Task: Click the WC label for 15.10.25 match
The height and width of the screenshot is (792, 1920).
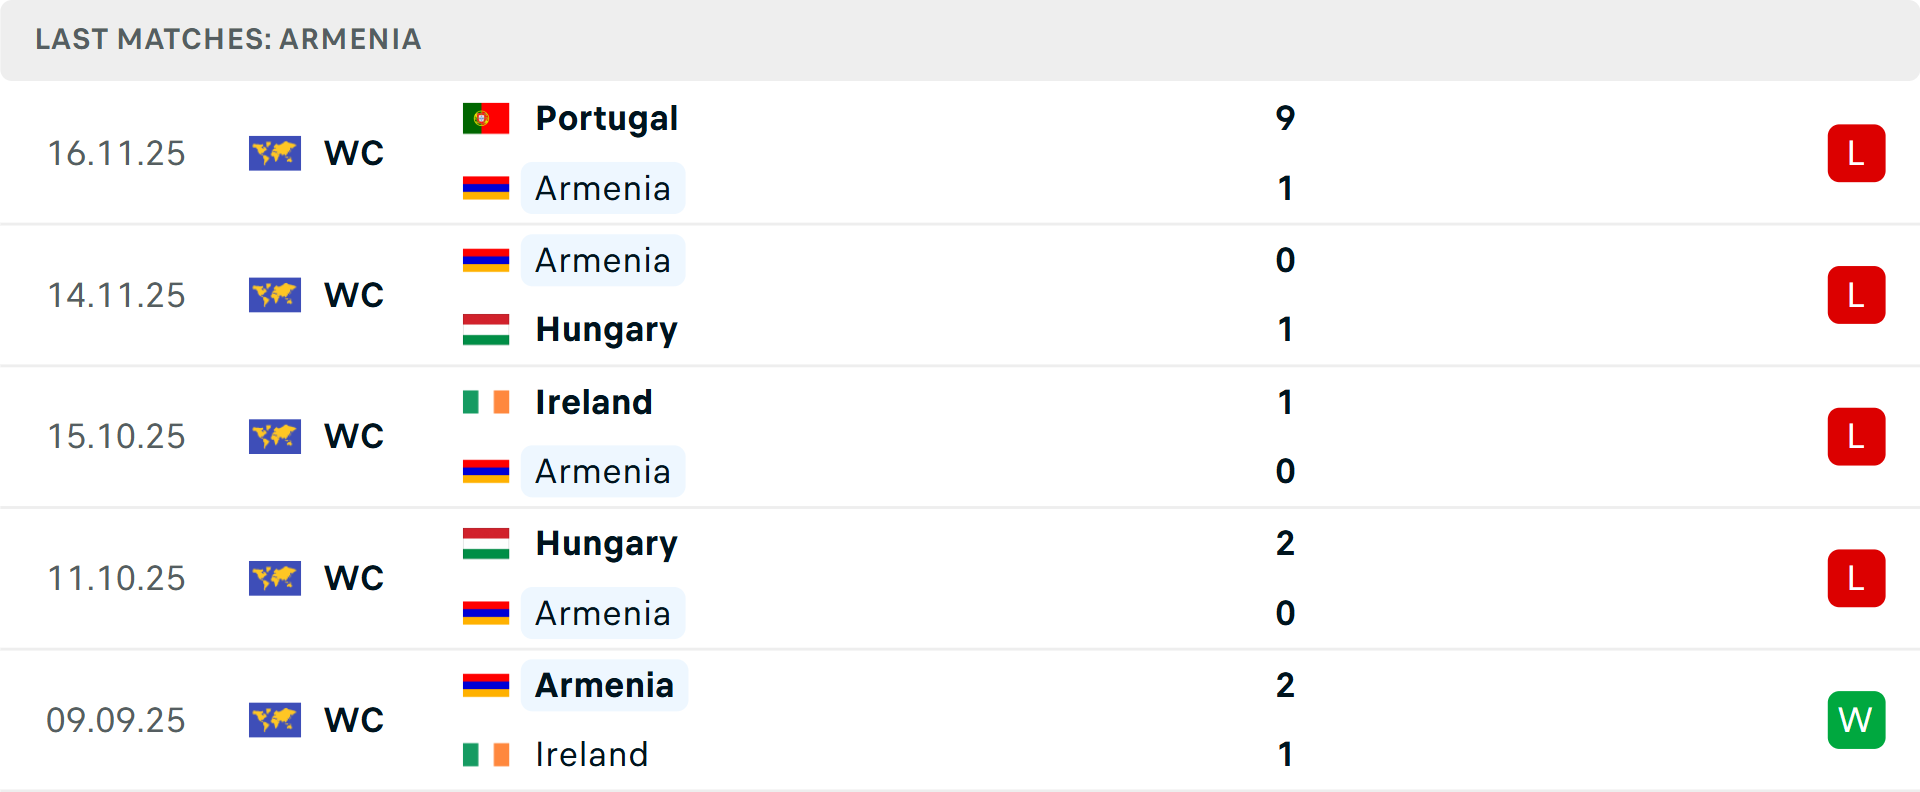Action: click(x=354, y=436)
